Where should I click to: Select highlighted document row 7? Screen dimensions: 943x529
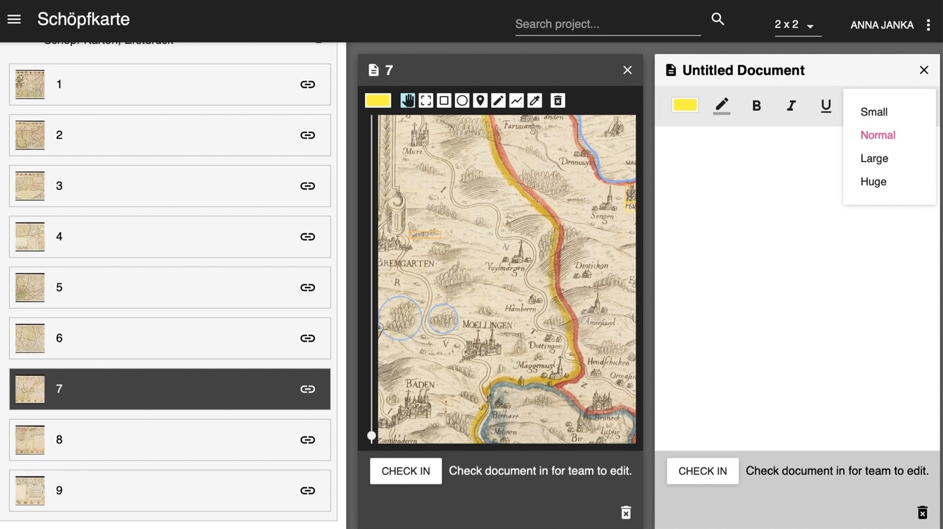point(170,389)
